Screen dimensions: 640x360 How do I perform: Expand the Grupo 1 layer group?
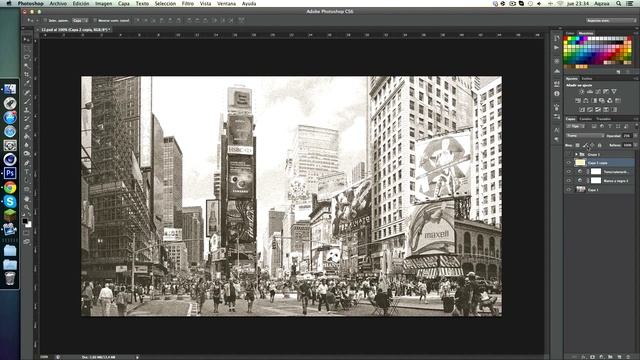(x=576, y=154)
